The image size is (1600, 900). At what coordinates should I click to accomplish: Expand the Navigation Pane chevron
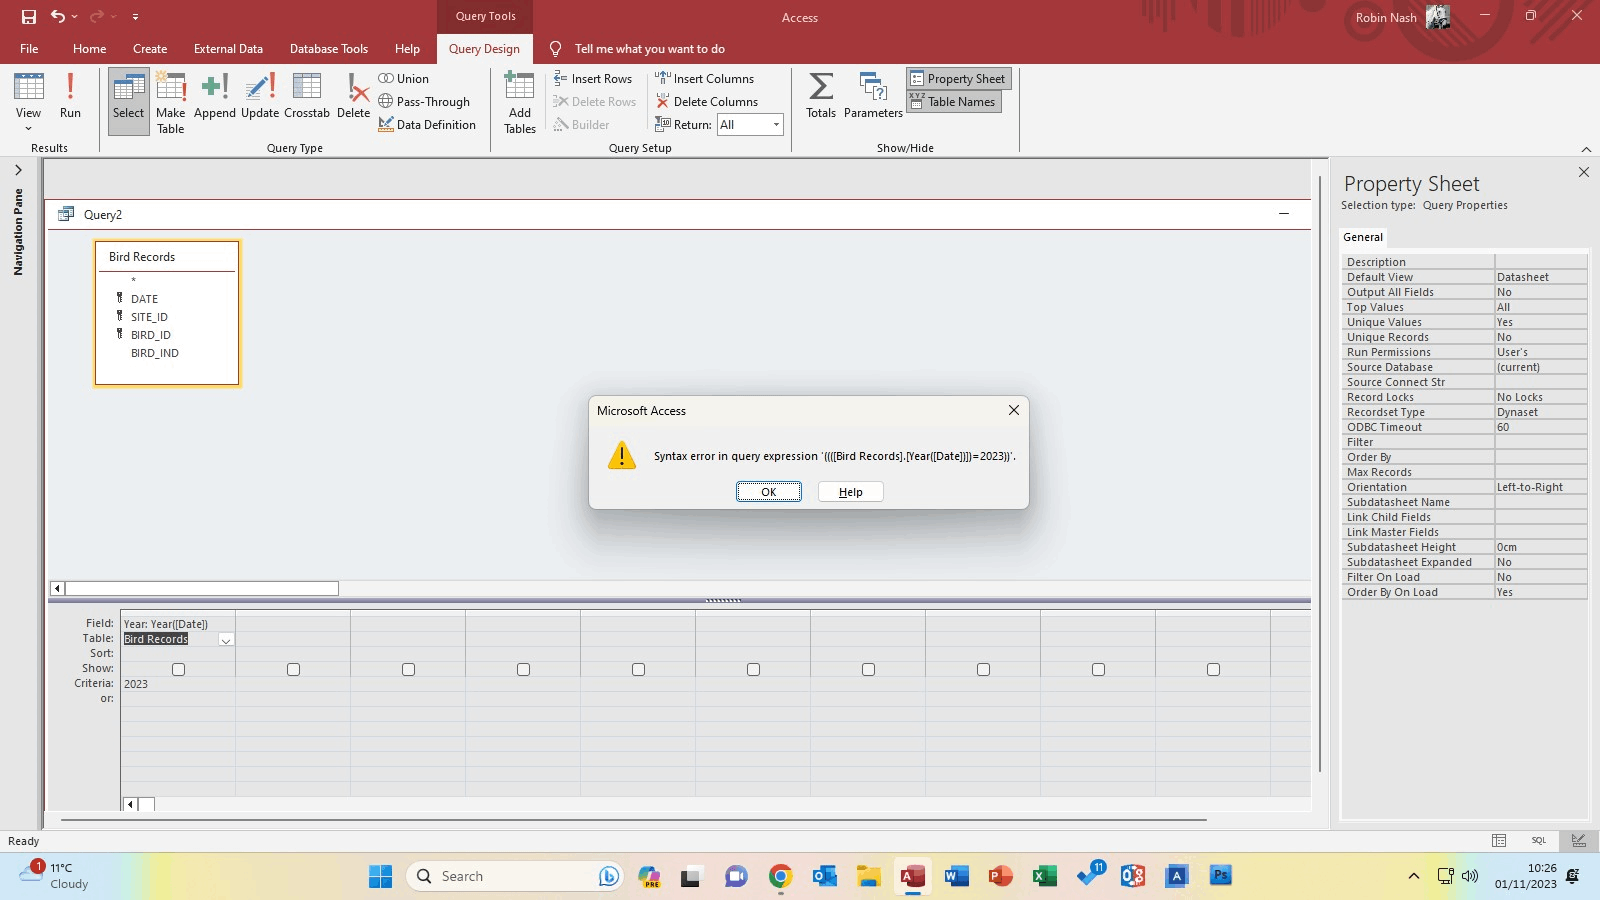tap(18, 170)
